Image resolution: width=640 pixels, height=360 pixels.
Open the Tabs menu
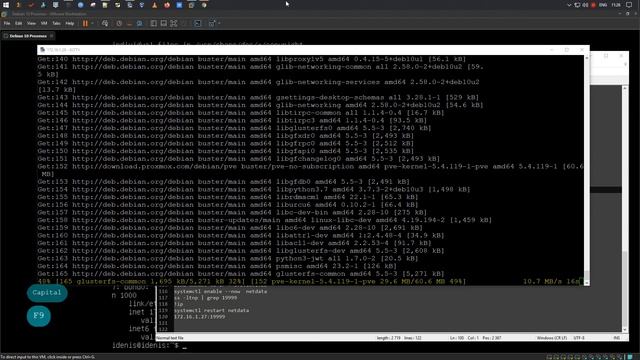(56, 23)
